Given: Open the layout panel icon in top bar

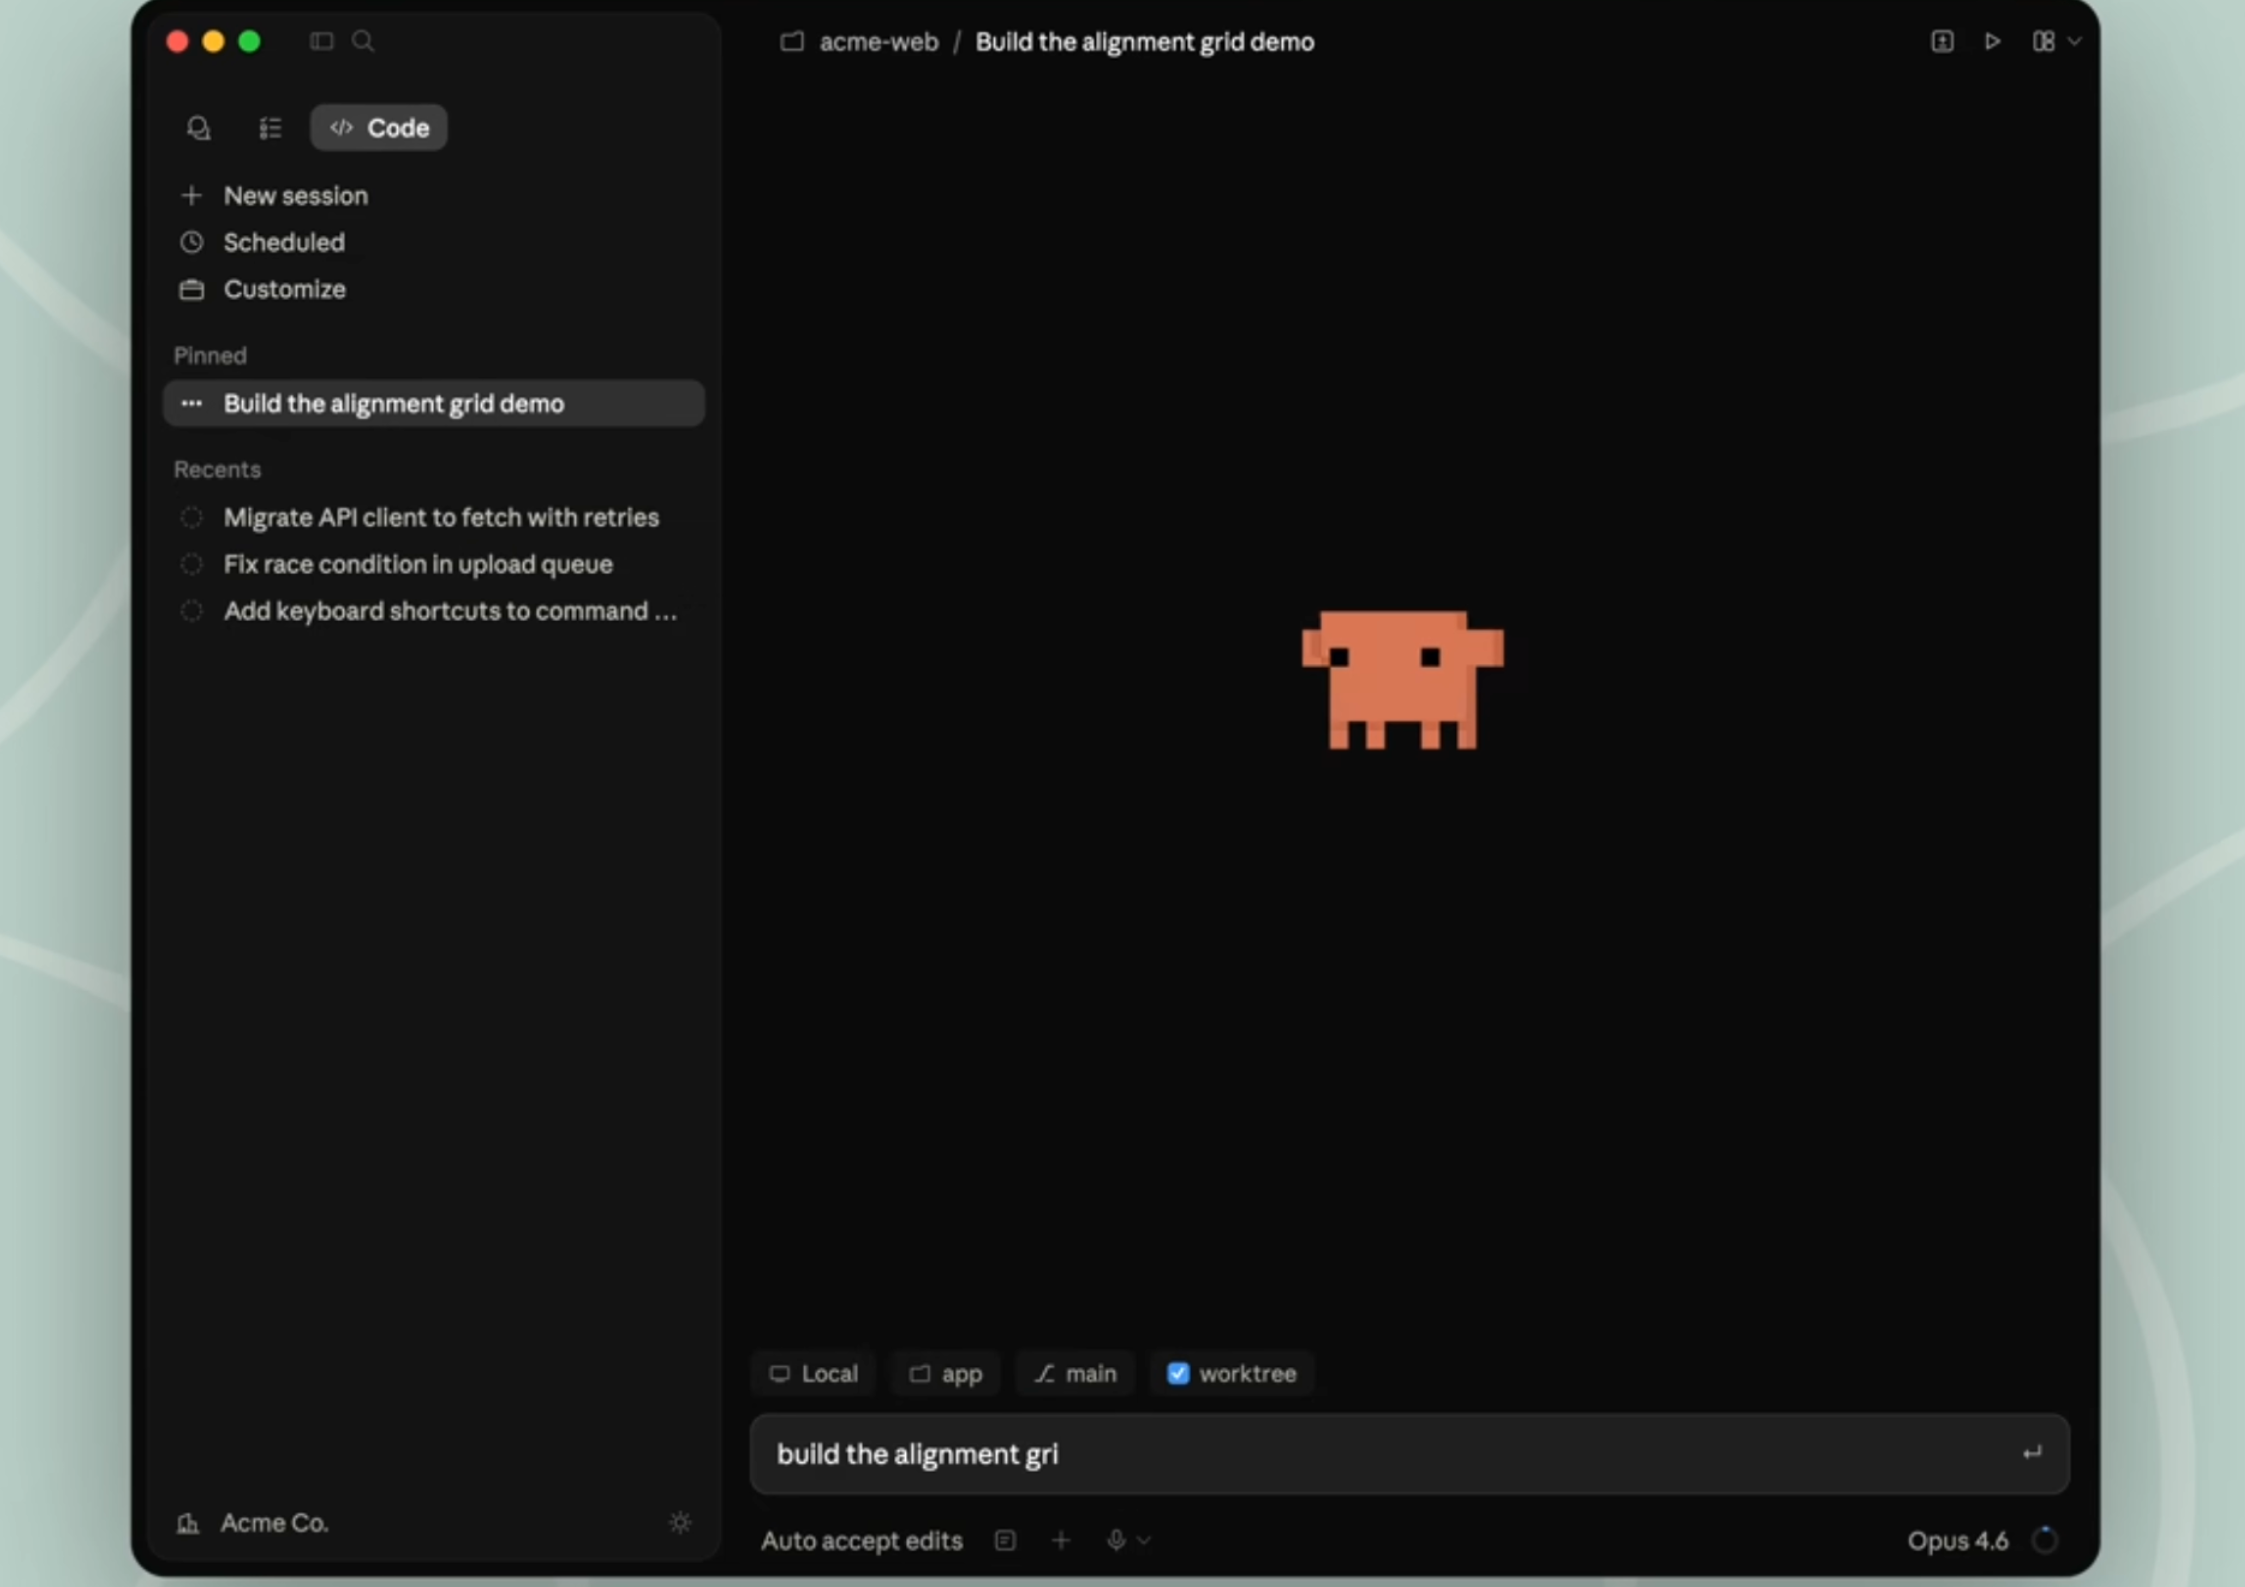Looking at the screenshot, I should tap(2043, 41).
